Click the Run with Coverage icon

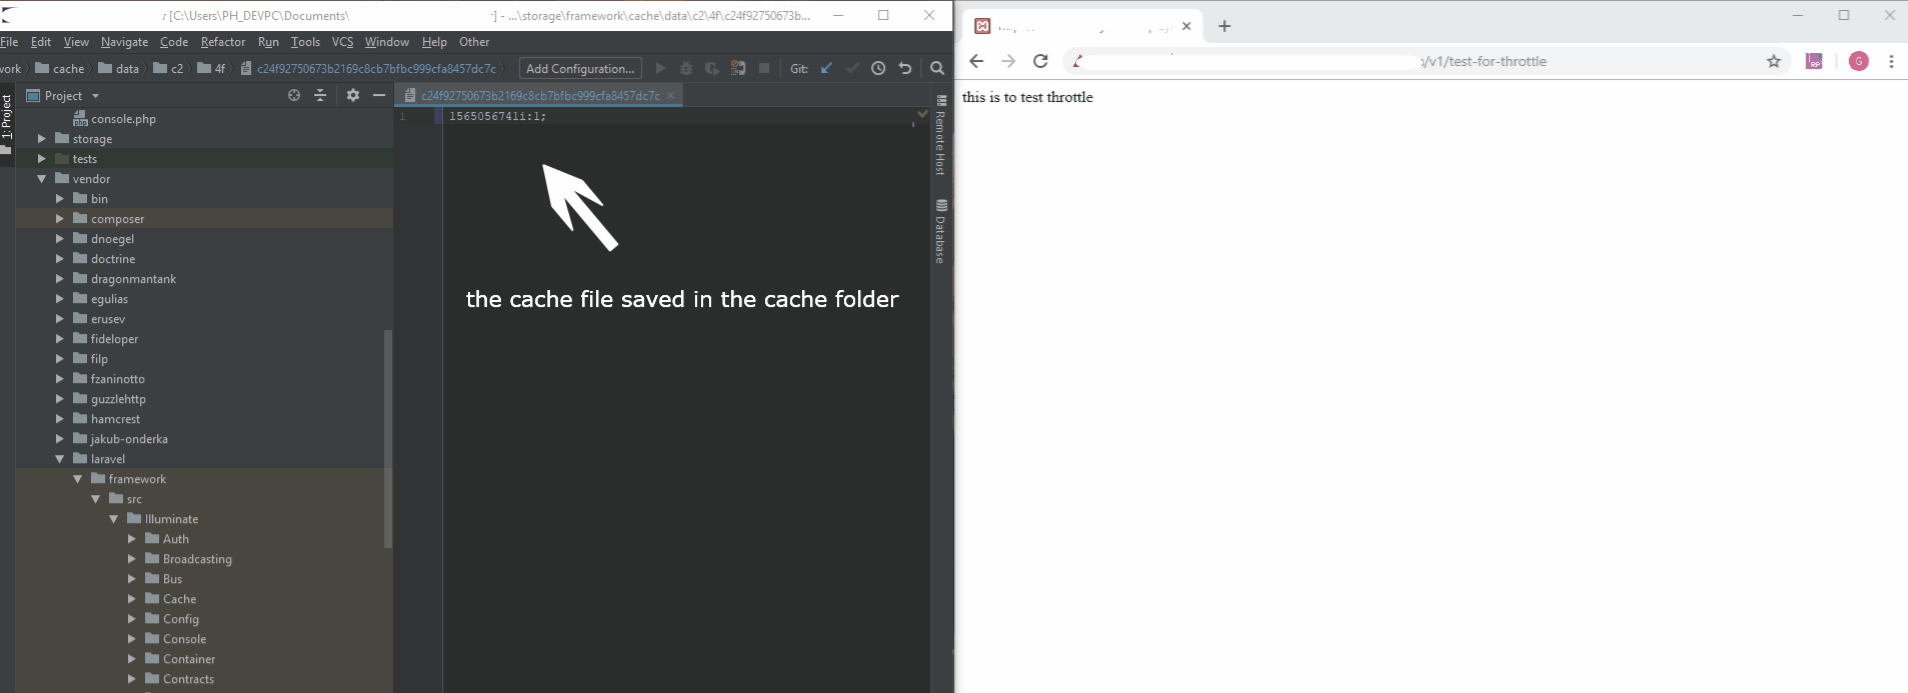[x=712, y=68]
